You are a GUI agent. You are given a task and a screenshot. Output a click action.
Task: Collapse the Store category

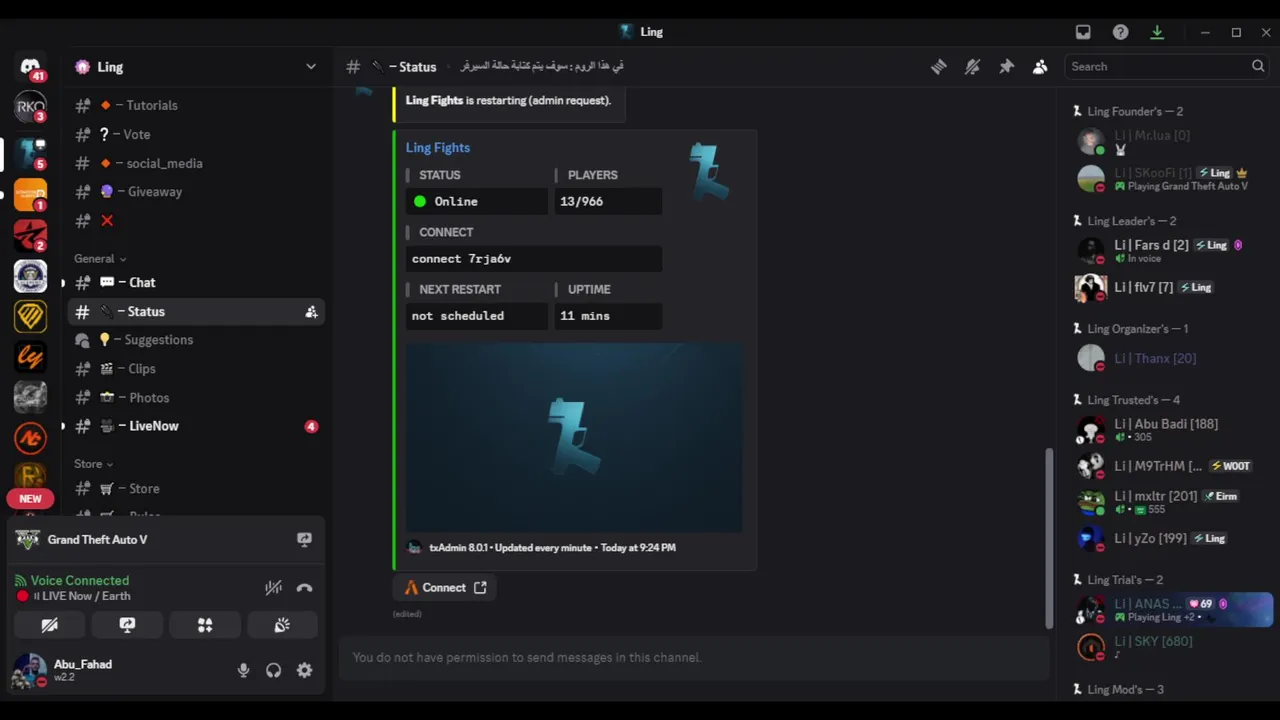click(x=93, y=464)
